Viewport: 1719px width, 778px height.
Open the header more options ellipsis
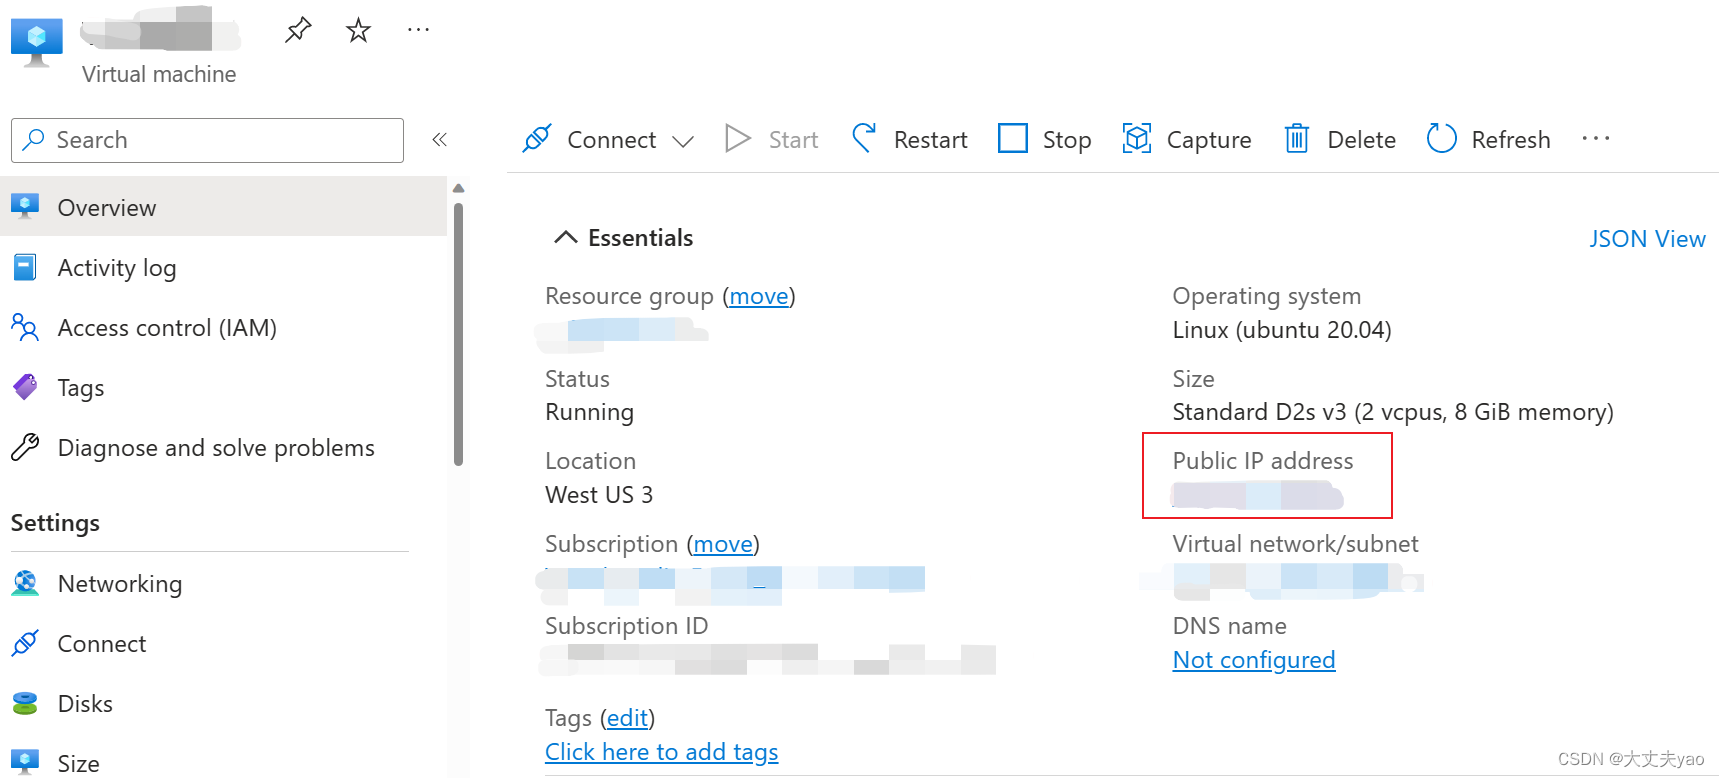[x=418, y=30]
